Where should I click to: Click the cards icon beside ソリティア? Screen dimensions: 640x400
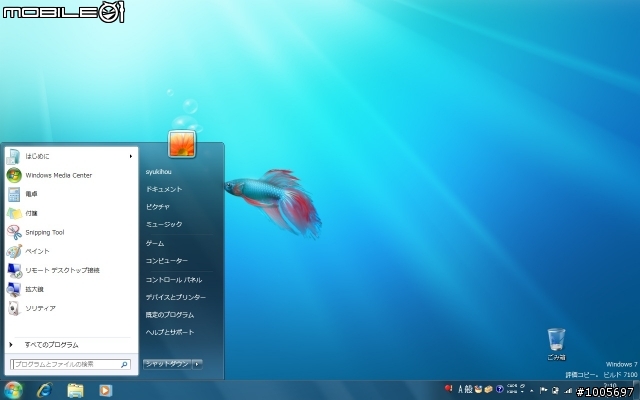click(14, 308)
